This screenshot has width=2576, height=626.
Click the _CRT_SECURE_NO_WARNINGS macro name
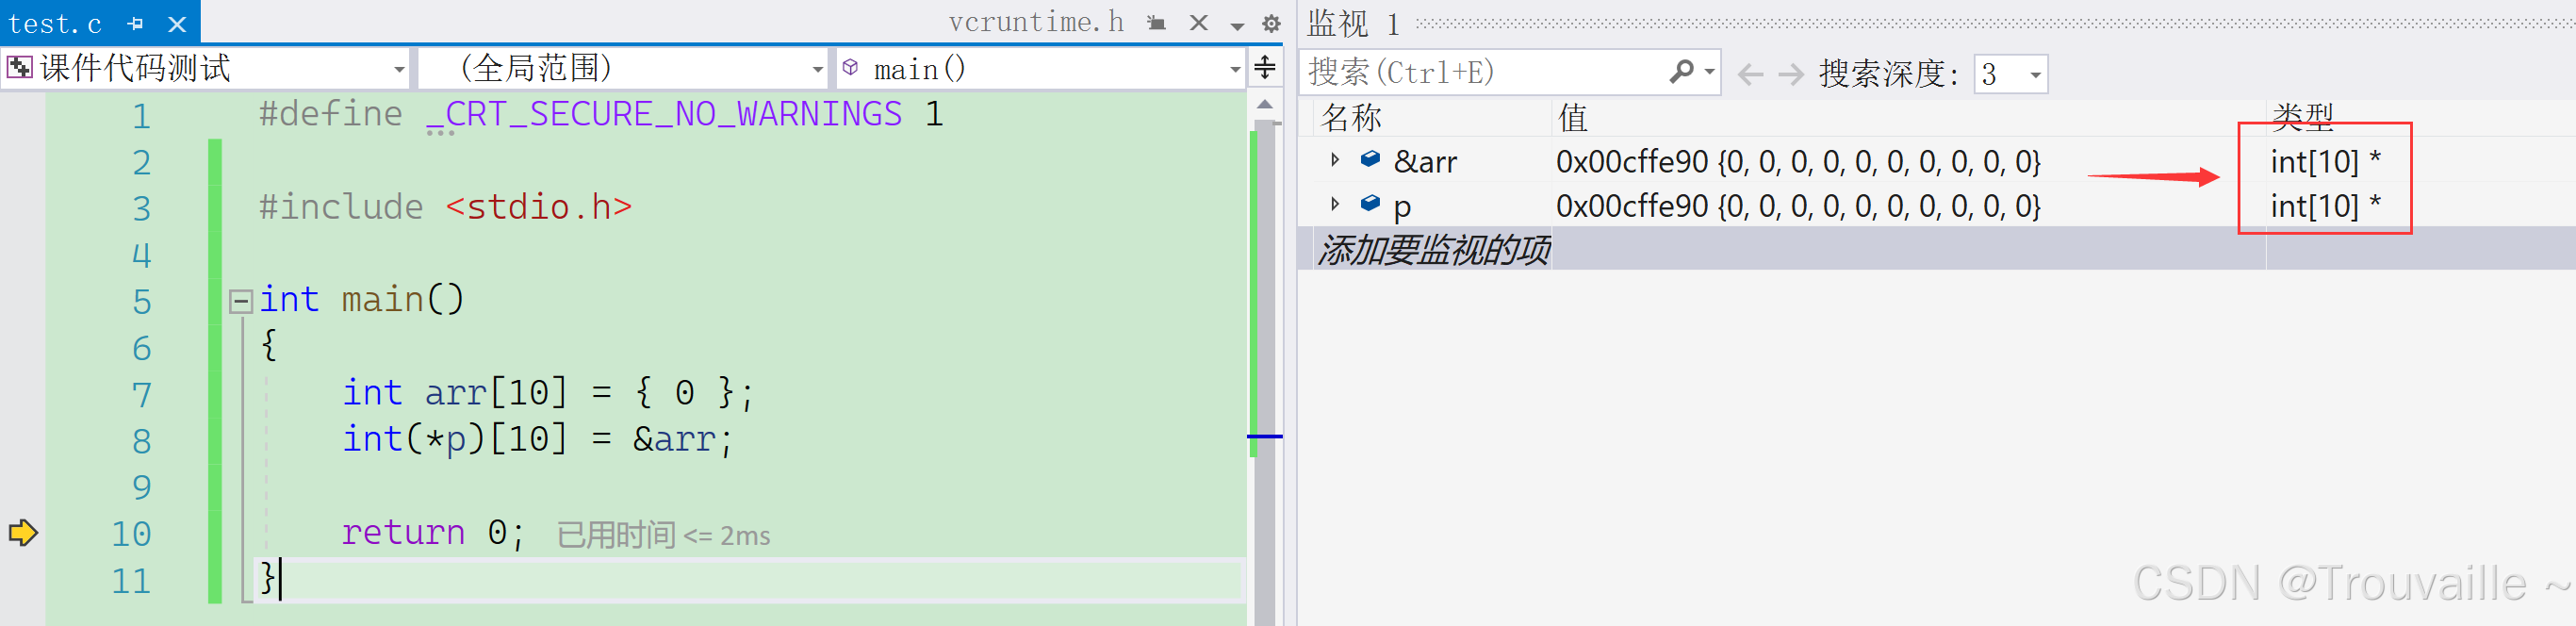click(665, 114)
